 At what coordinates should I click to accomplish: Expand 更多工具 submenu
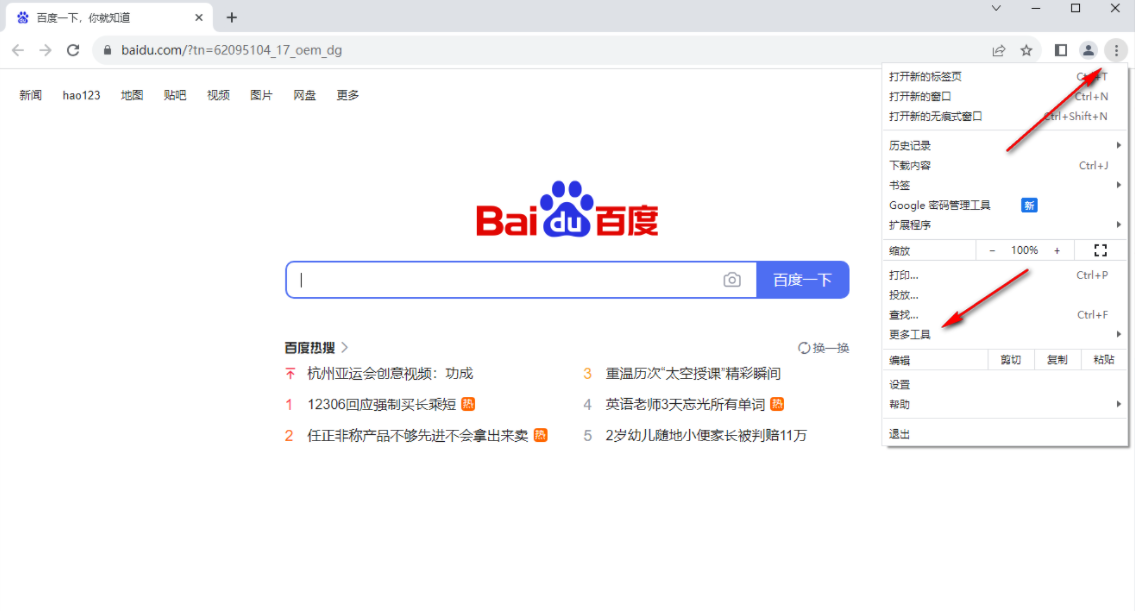point(1005,334)
